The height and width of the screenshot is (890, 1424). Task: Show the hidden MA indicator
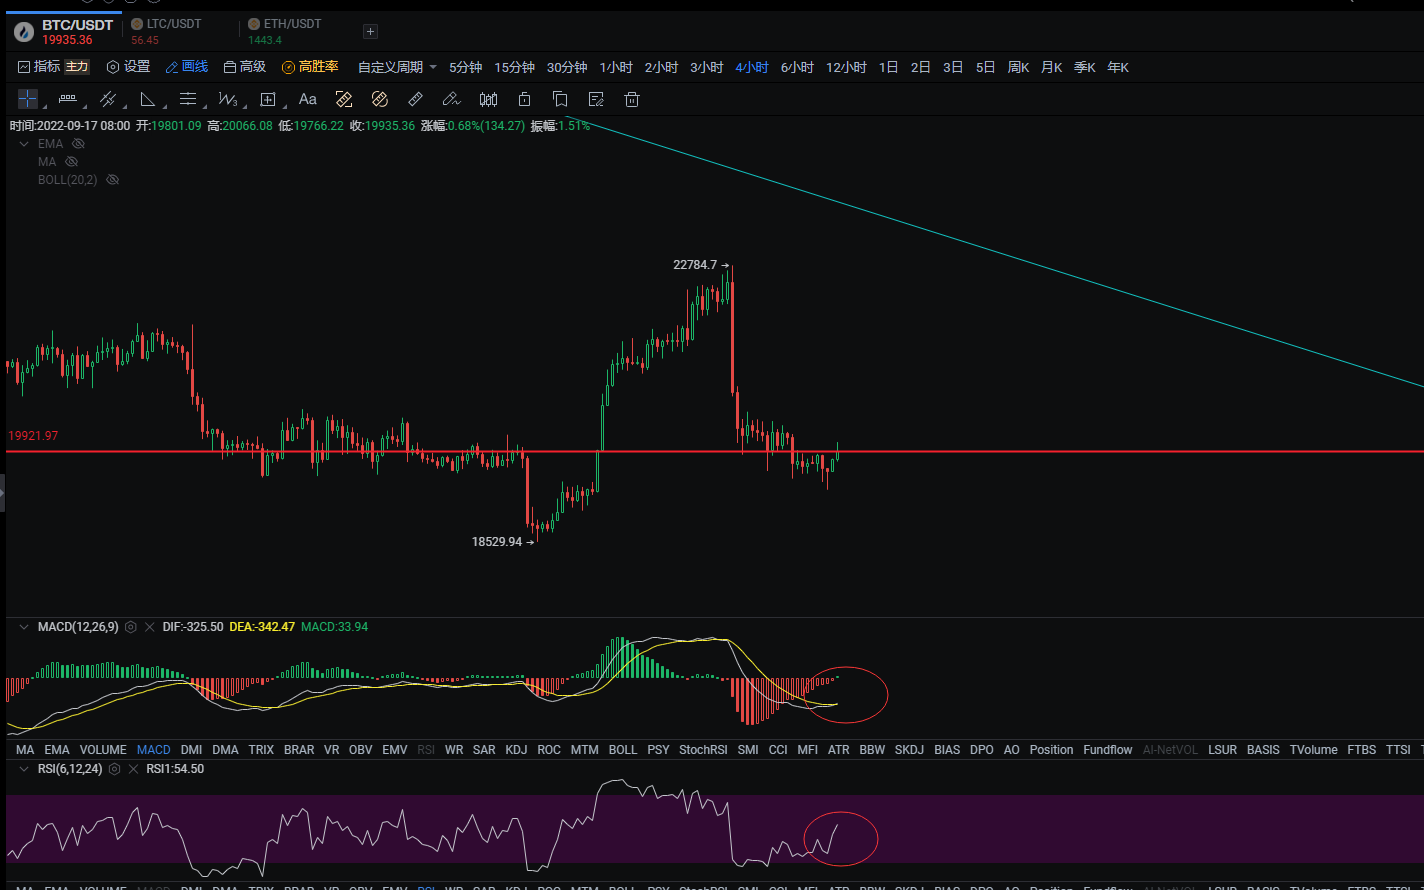[x=71, y=162]
